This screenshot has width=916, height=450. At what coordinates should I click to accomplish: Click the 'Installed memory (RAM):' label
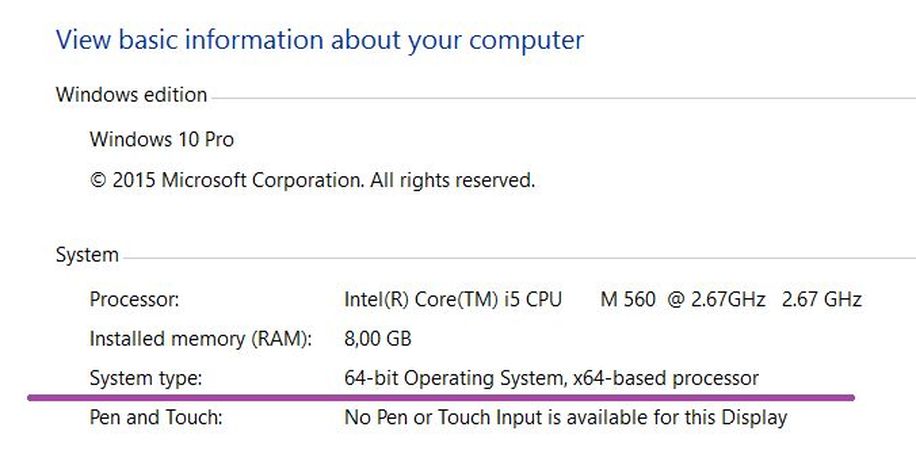(201, 339)
